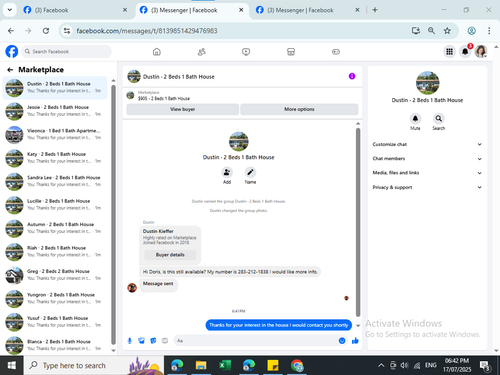Open the Friends icon in top navigation
500x375 pixels.
coord(202,52)
